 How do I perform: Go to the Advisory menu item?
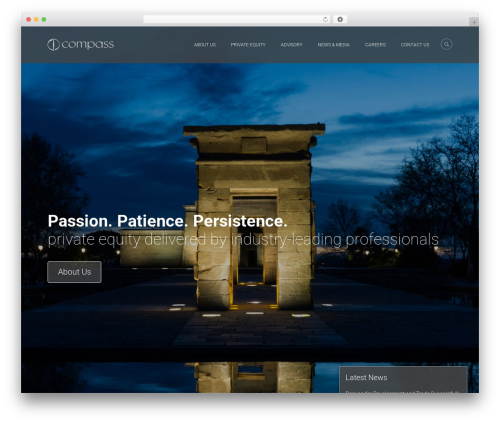[x=292, y=45]
